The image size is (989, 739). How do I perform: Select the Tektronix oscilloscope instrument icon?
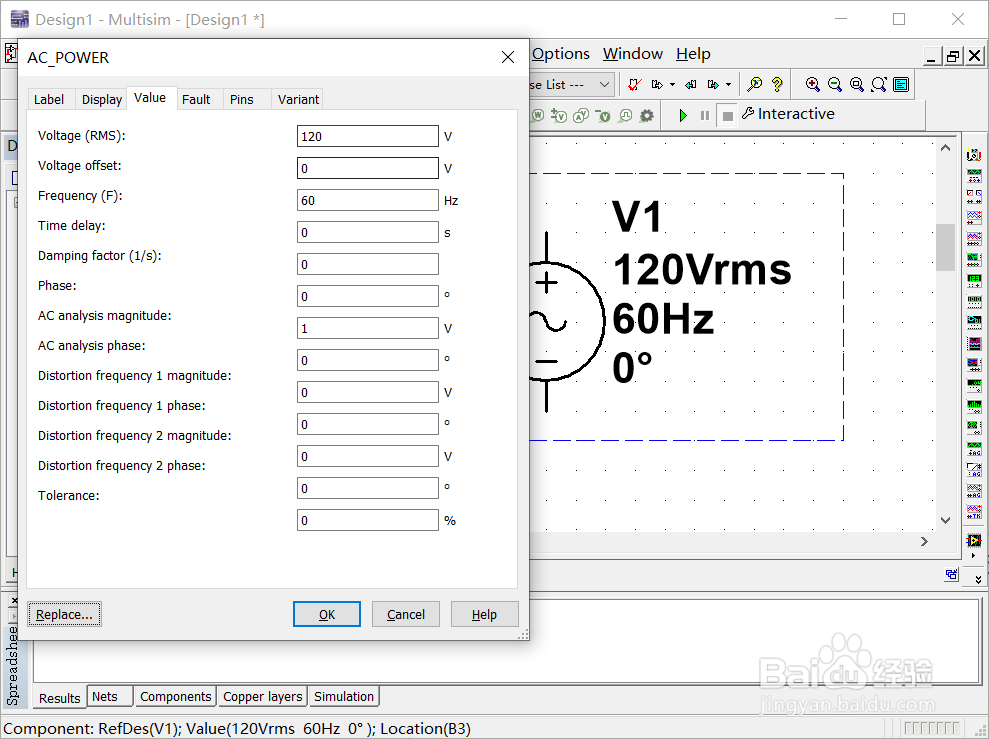[974, 511]
